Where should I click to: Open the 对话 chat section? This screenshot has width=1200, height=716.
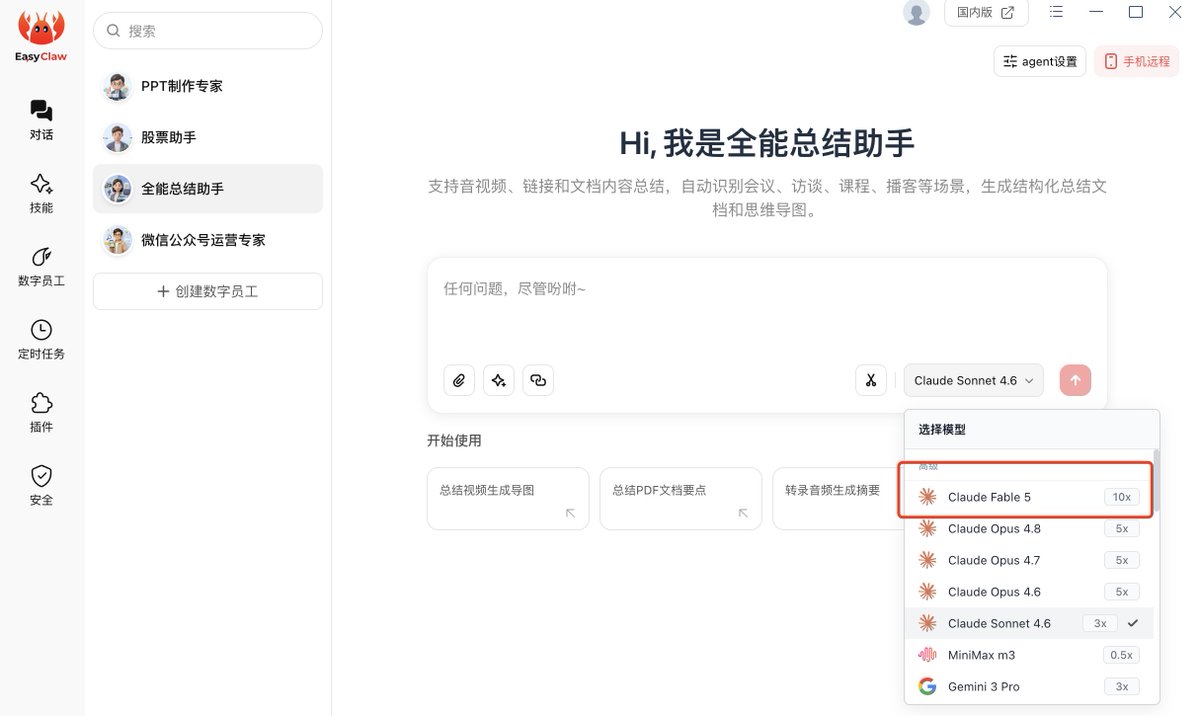(41, 120)
